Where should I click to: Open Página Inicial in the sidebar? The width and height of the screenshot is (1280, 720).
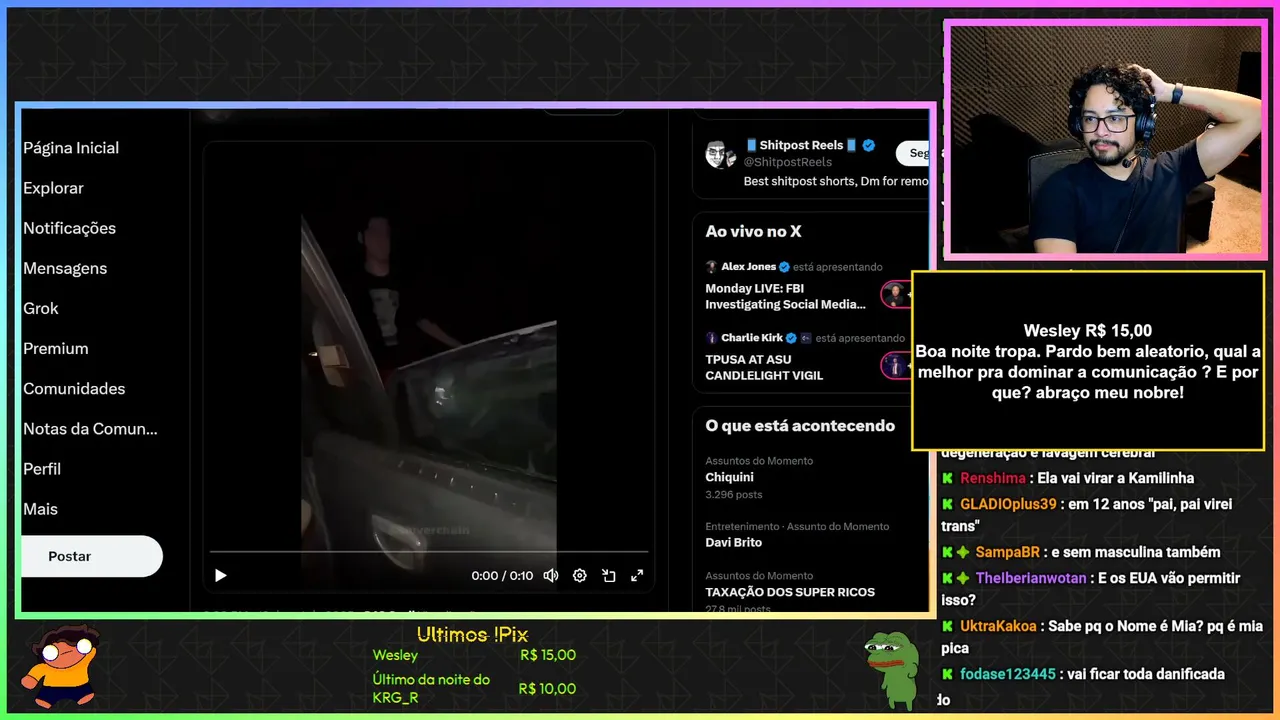click(x=71, y=148)
